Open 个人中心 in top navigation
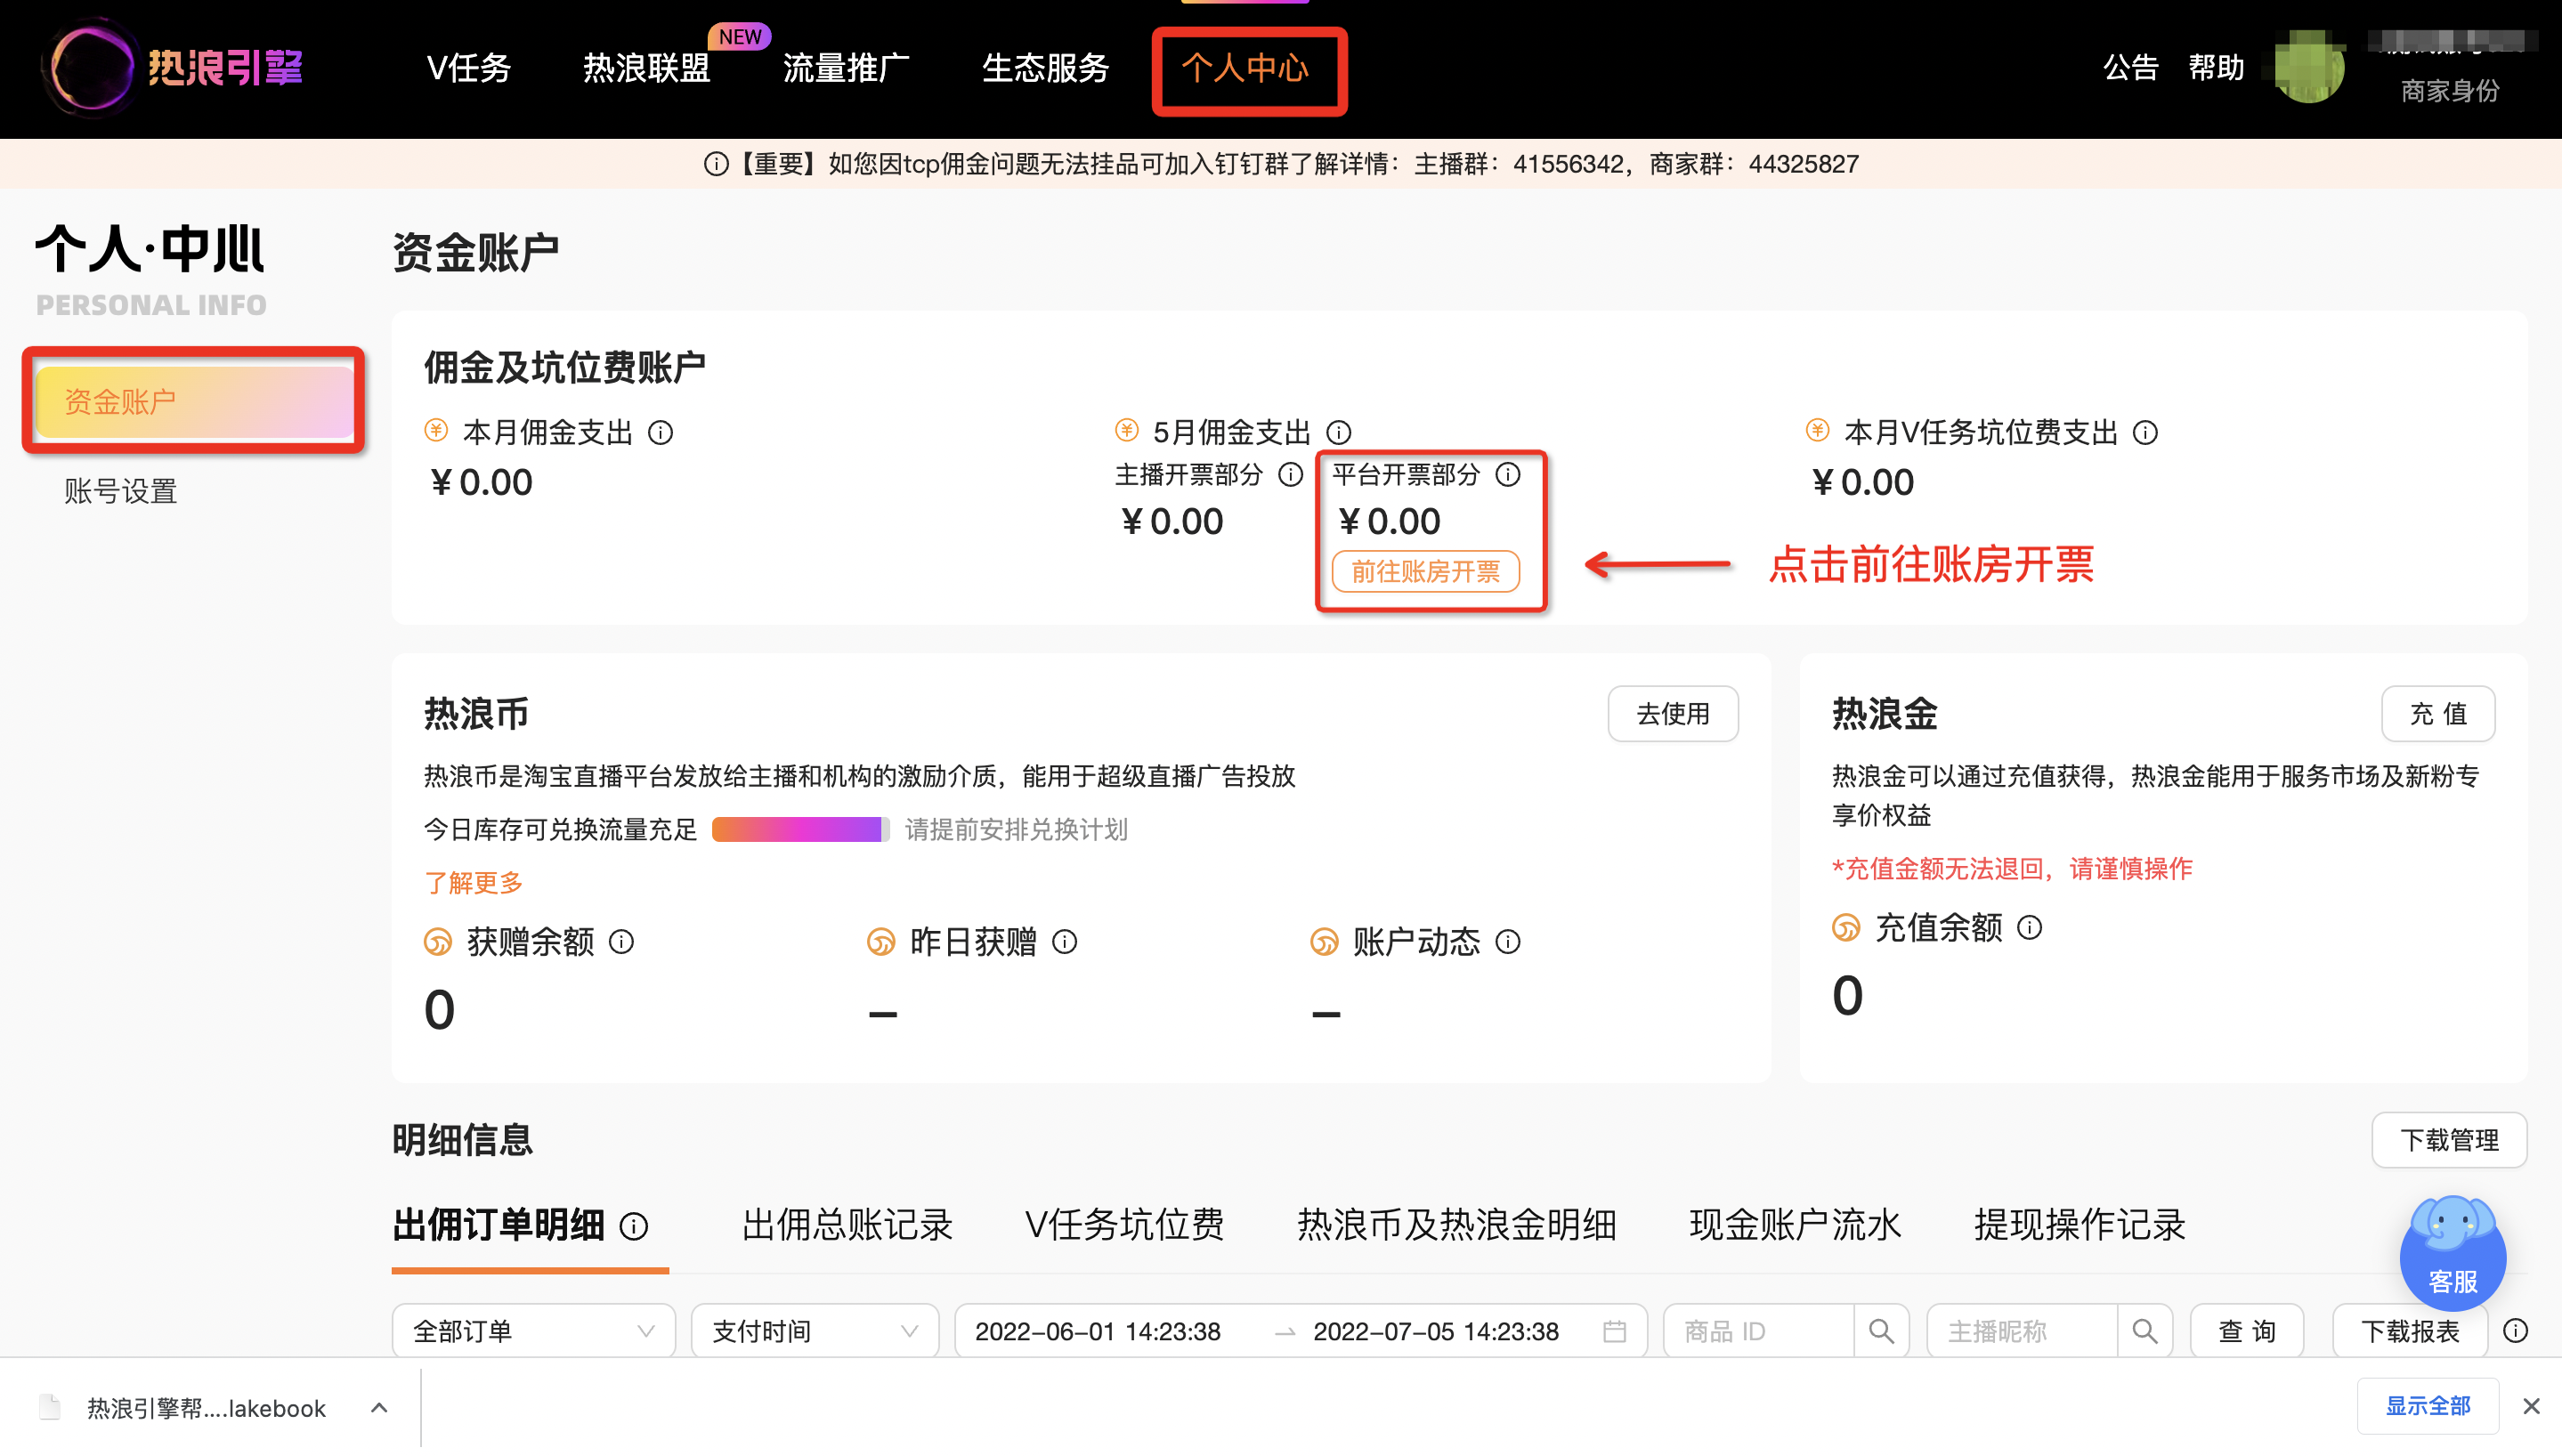Screen dimensions: 2562x1456 coord(1246,68)
